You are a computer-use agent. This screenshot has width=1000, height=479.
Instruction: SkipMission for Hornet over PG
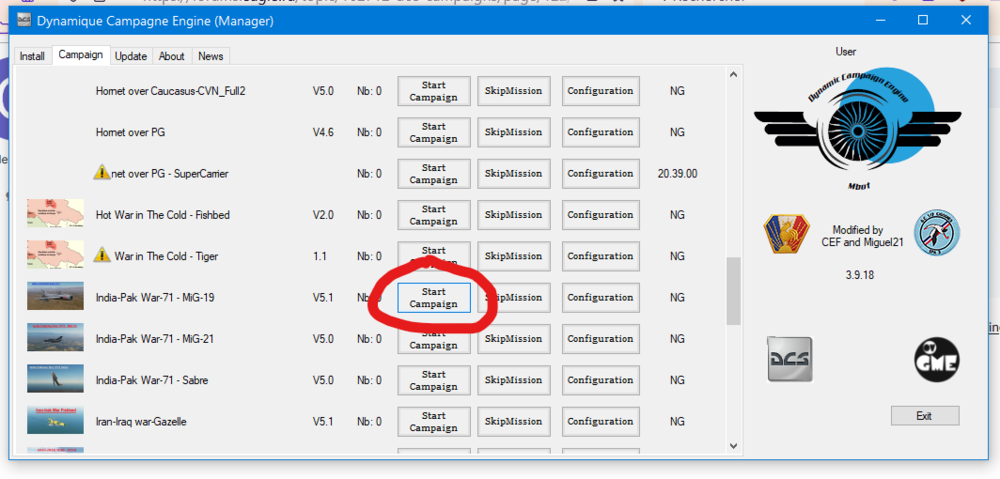click(513, 133)
